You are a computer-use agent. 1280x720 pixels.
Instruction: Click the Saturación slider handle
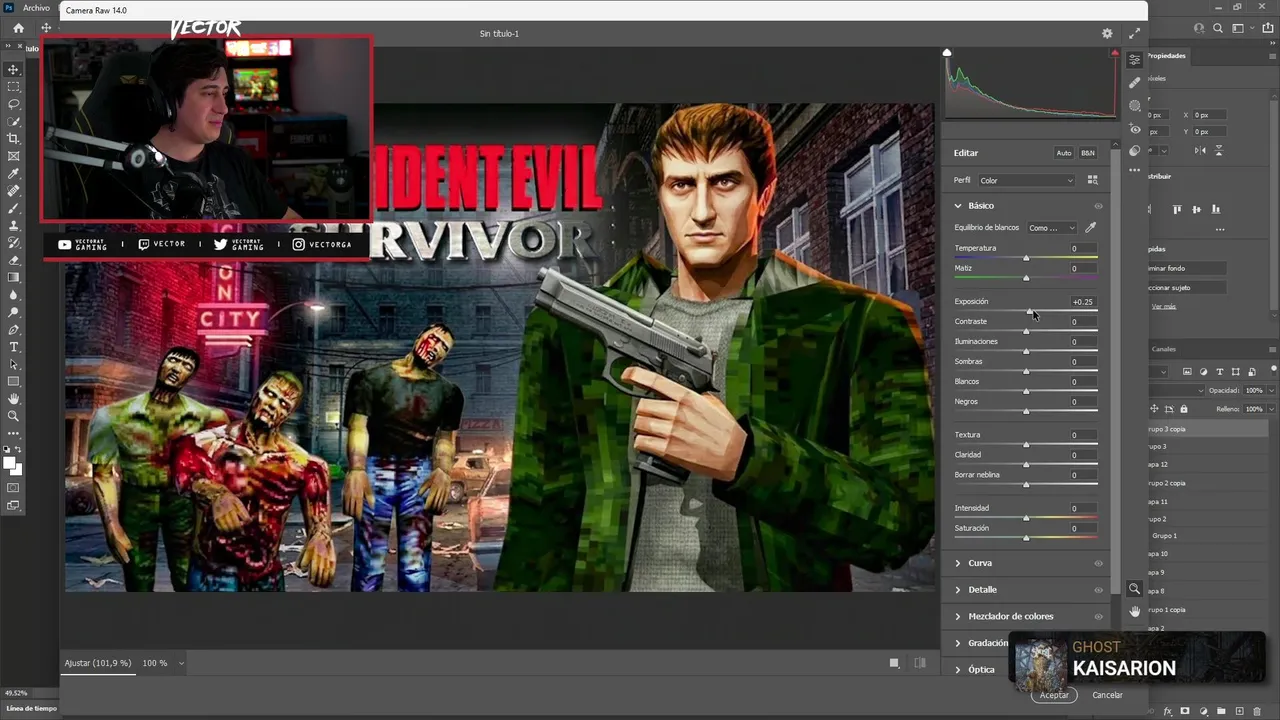(x=1026, y=538)
